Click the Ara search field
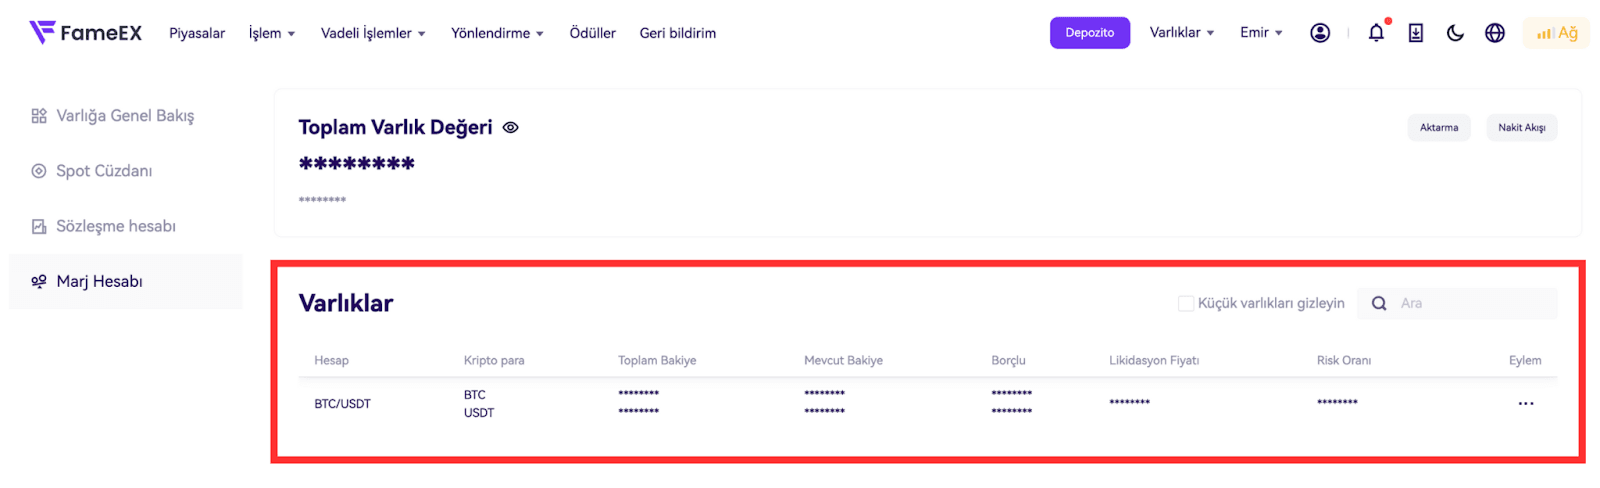Image resolution: width=1600 pixels, height=488 pixels. point(1470,303)
